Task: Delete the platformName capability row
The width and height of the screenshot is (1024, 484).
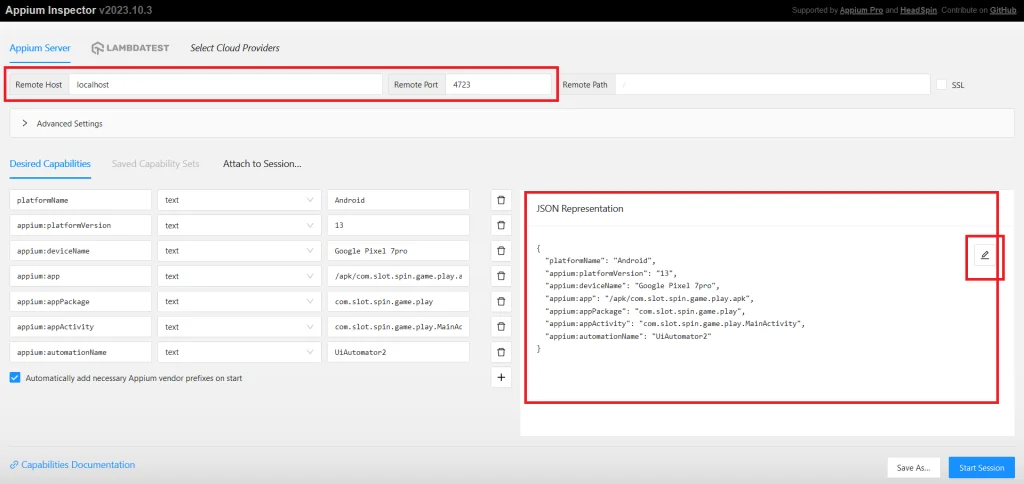Action: coord(501,200)
